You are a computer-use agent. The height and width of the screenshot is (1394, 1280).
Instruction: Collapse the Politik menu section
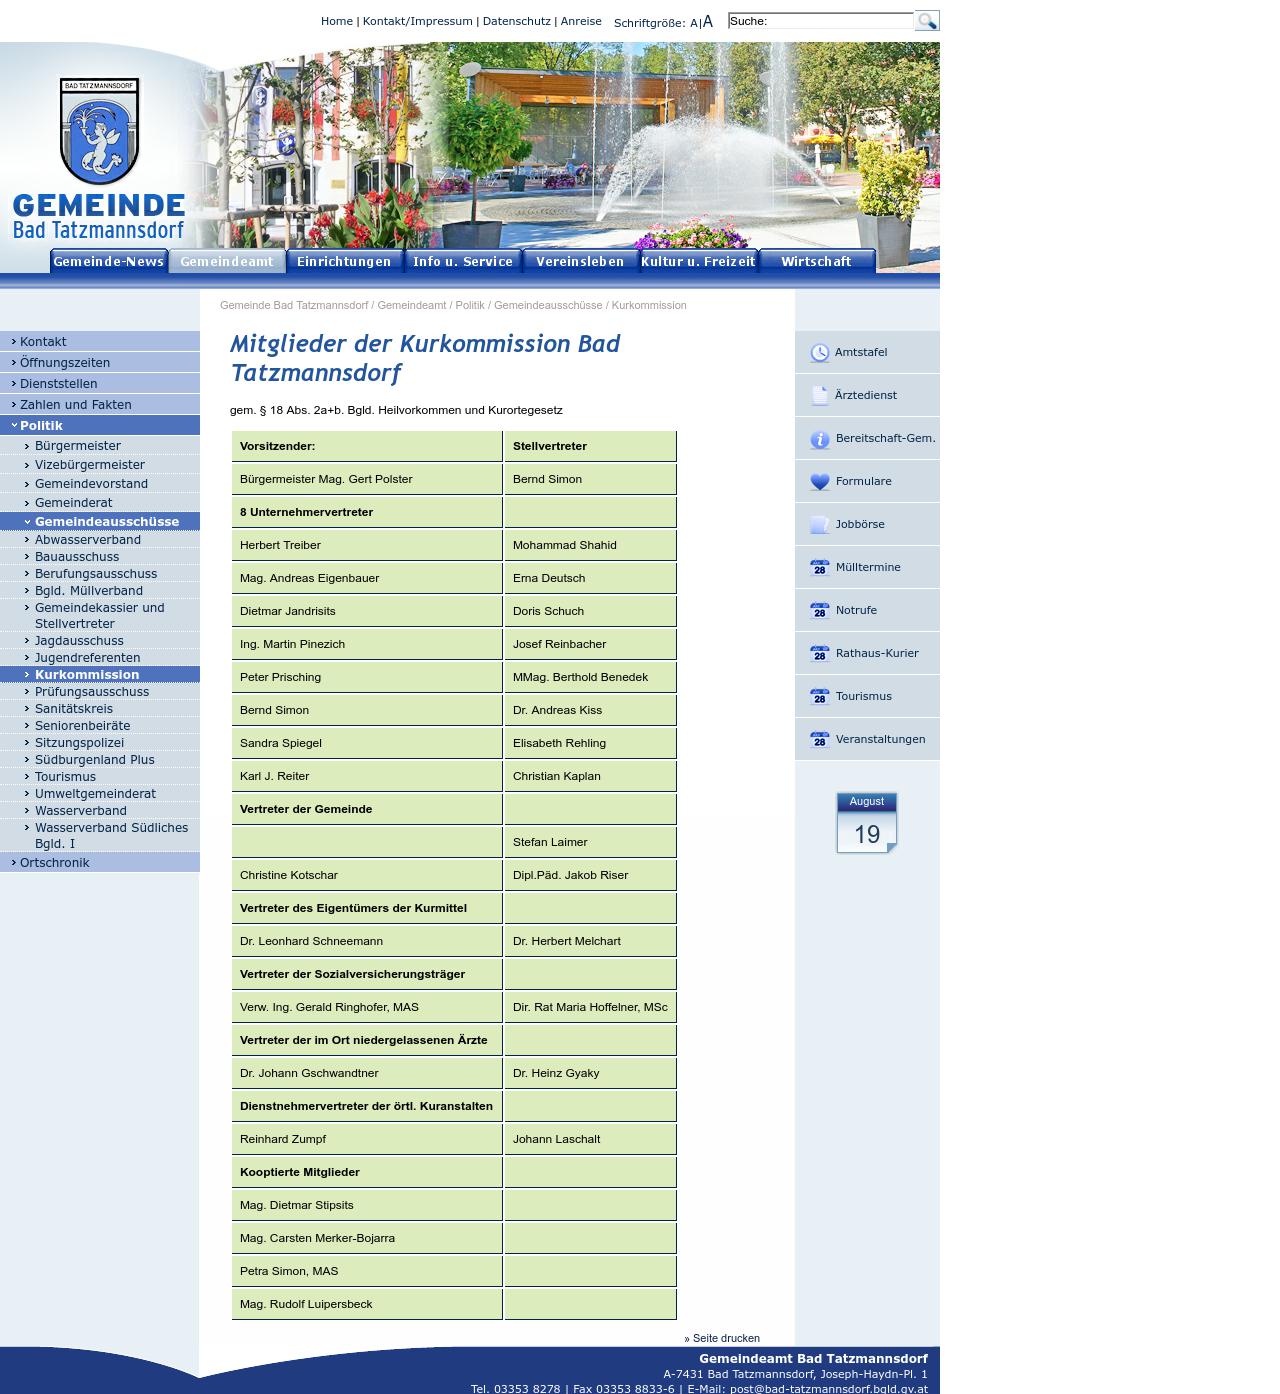point(100,425)
